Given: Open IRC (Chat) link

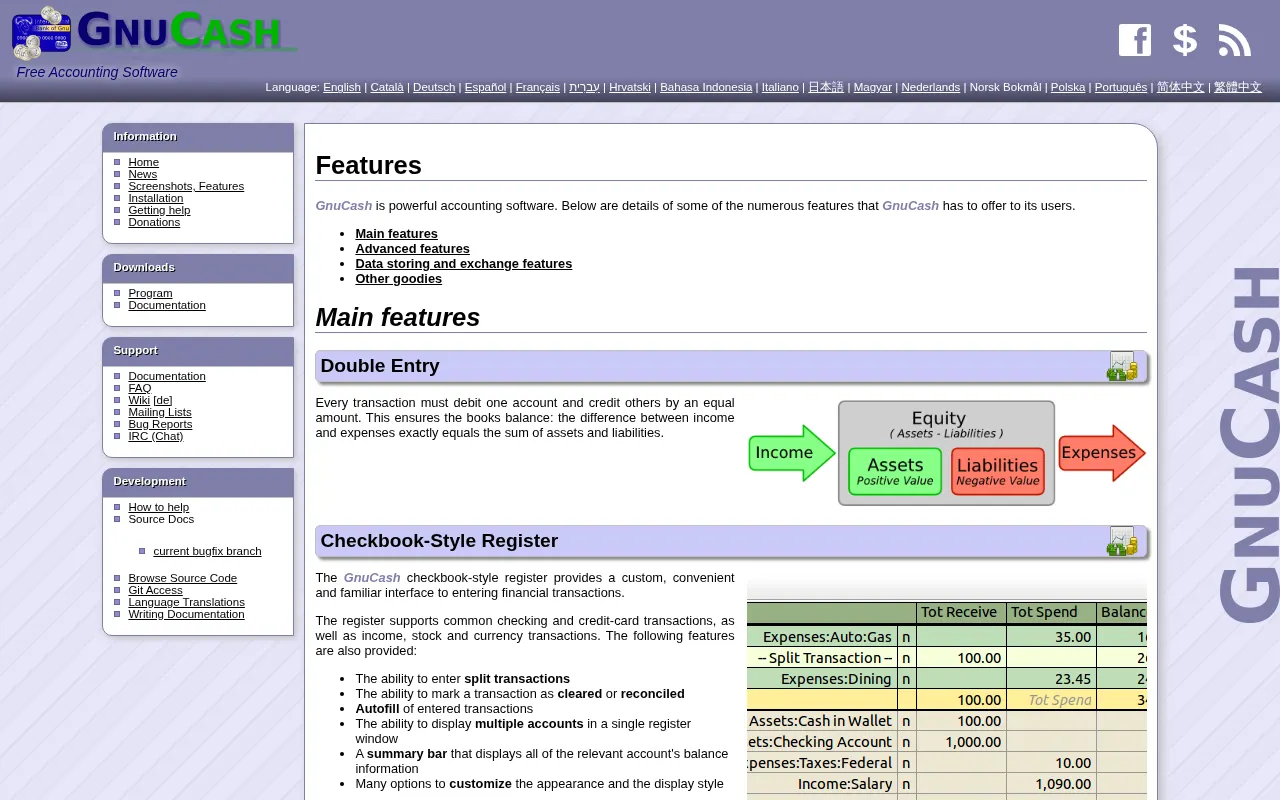Looking at the screenshot, I should click(156, 436).
